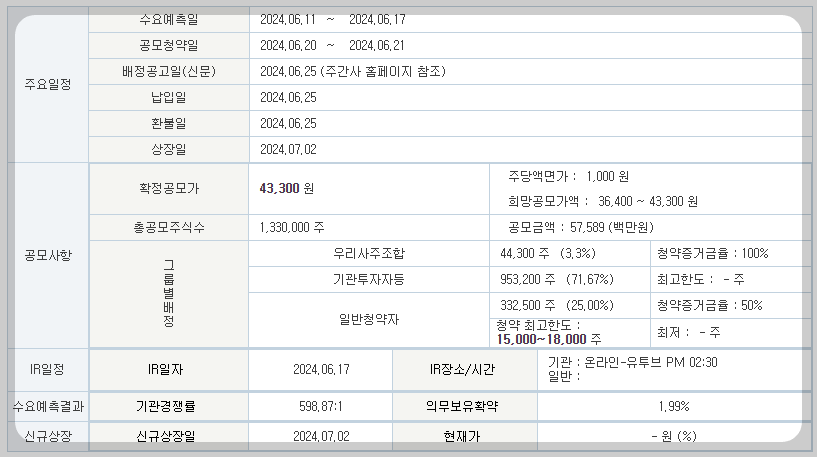The image size is (817, 457).
Task: Click the confirmed price 43,300 원
Action: coord(287,188)
